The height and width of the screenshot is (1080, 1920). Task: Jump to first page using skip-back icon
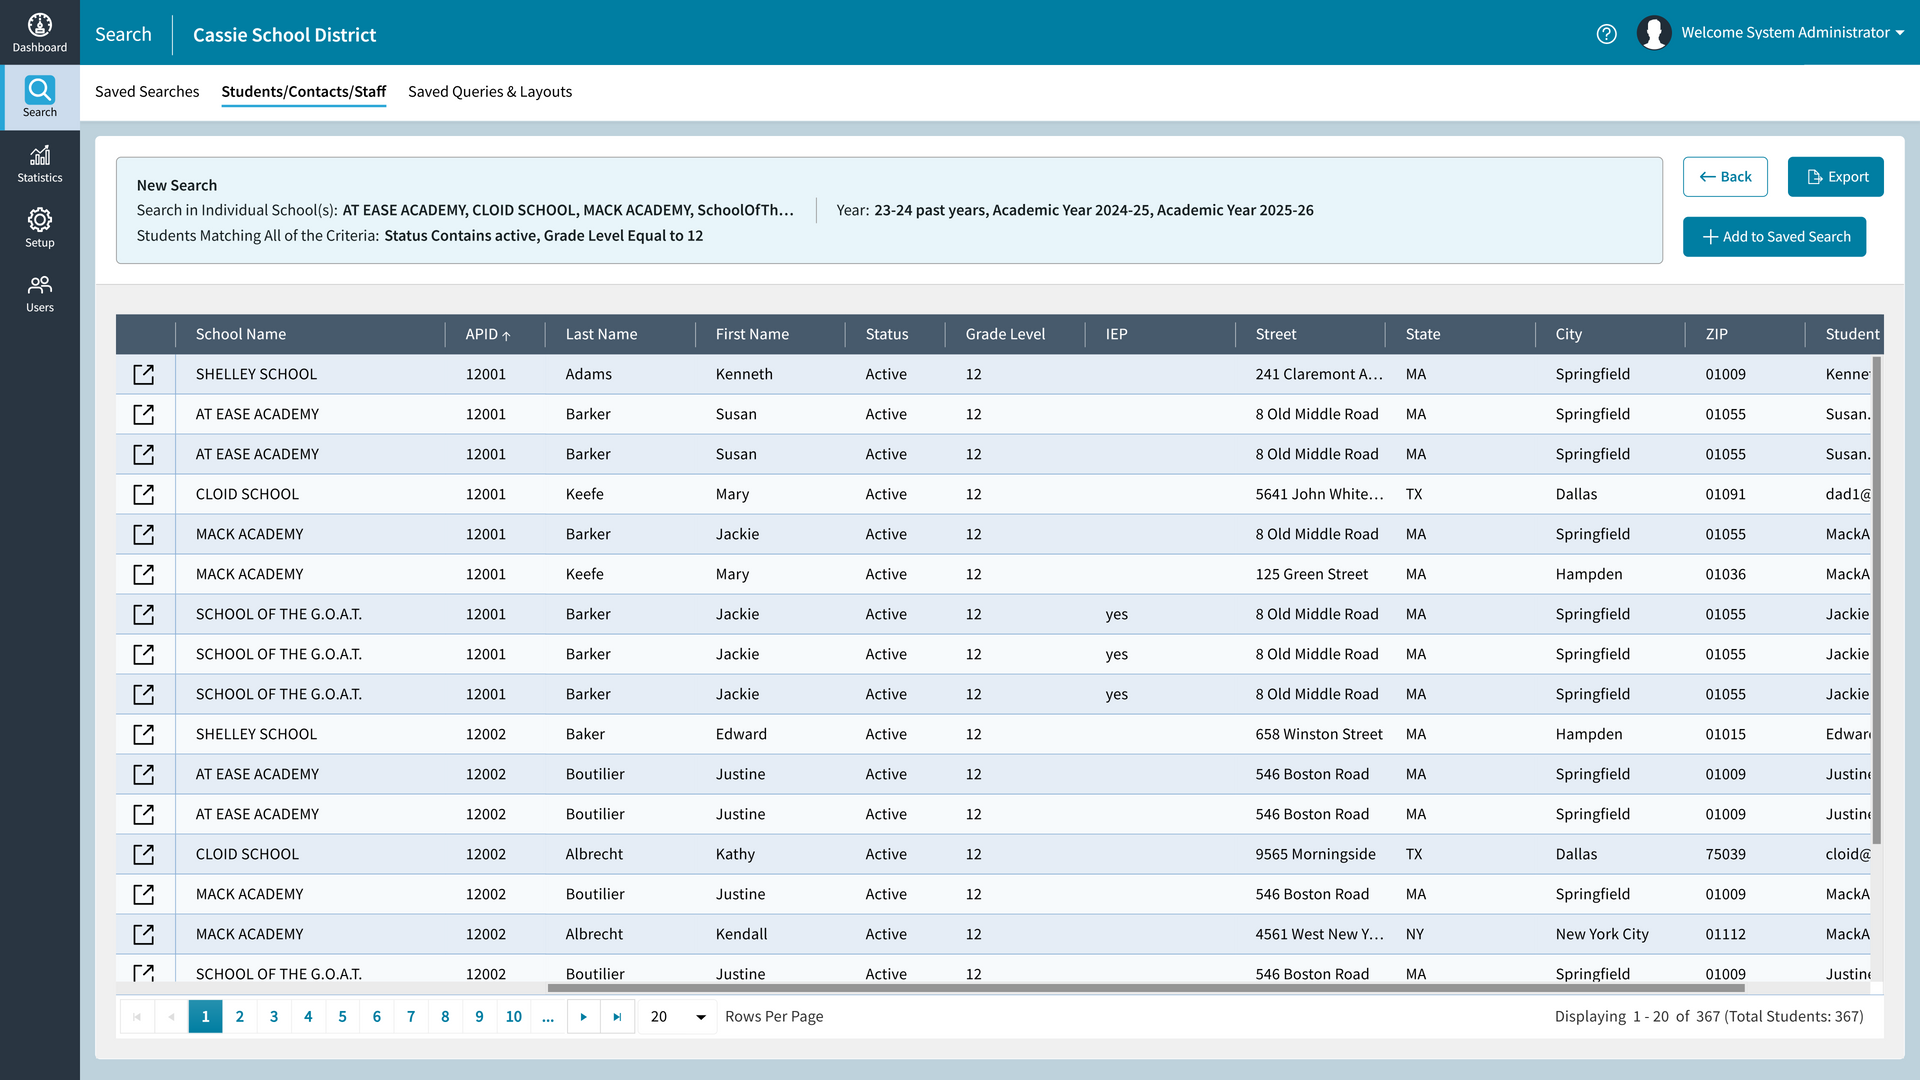(x=137, y=1016)
